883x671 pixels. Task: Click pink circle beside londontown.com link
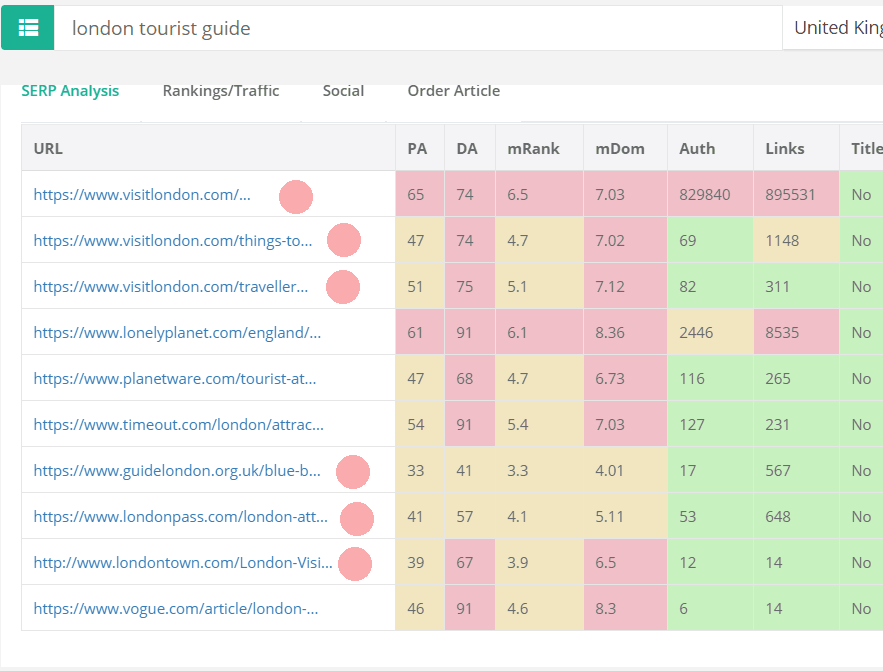click(355, 564)
